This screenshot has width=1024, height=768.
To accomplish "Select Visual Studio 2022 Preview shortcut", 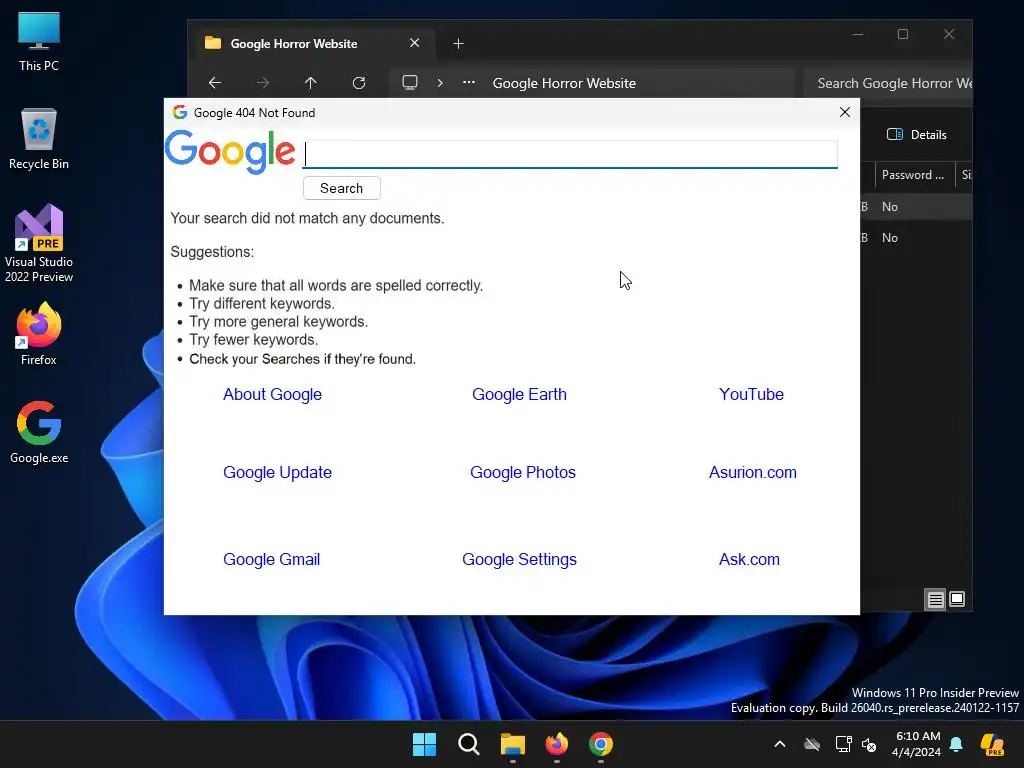I will (39, 243).
